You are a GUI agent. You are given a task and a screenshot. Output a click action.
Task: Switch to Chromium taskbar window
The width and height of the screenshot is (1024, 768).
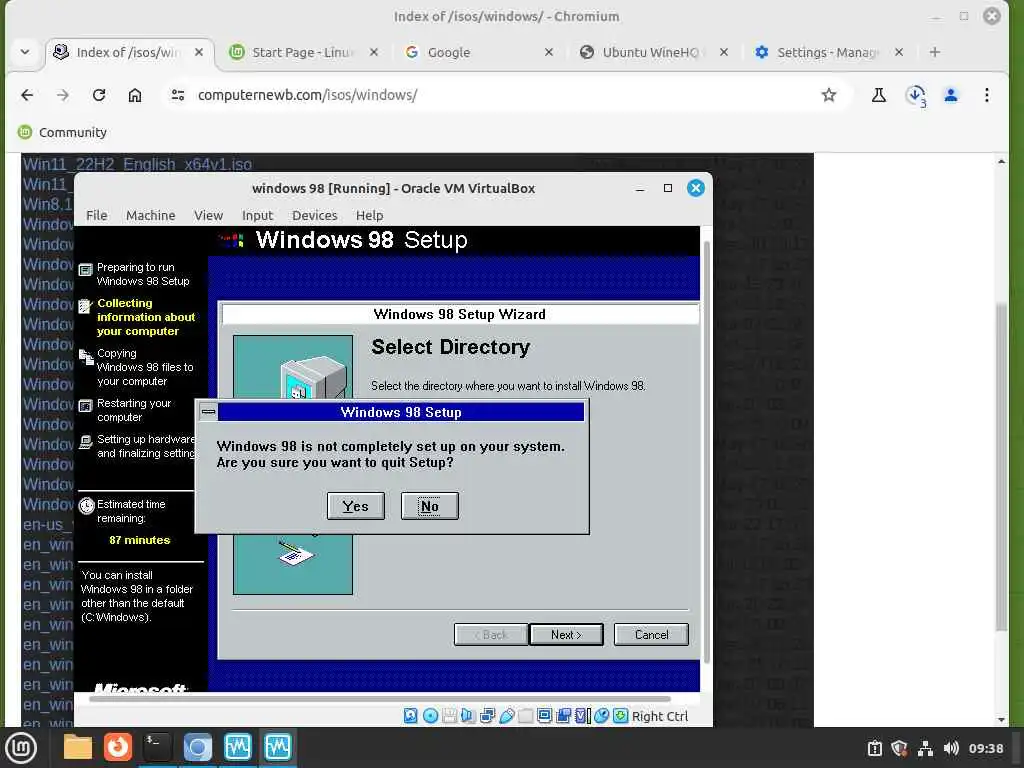pyautogui.click(x=197, y=748)
